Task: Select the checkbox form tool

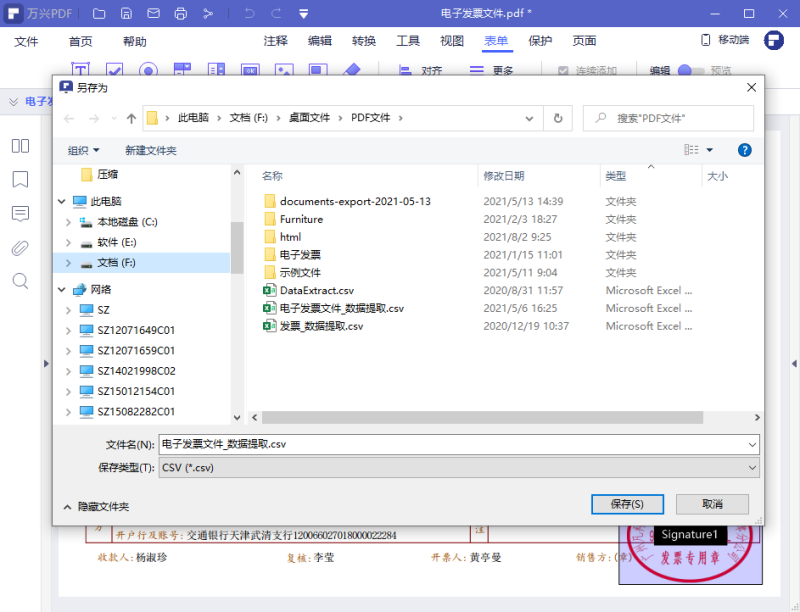Action: click(114, 70)
